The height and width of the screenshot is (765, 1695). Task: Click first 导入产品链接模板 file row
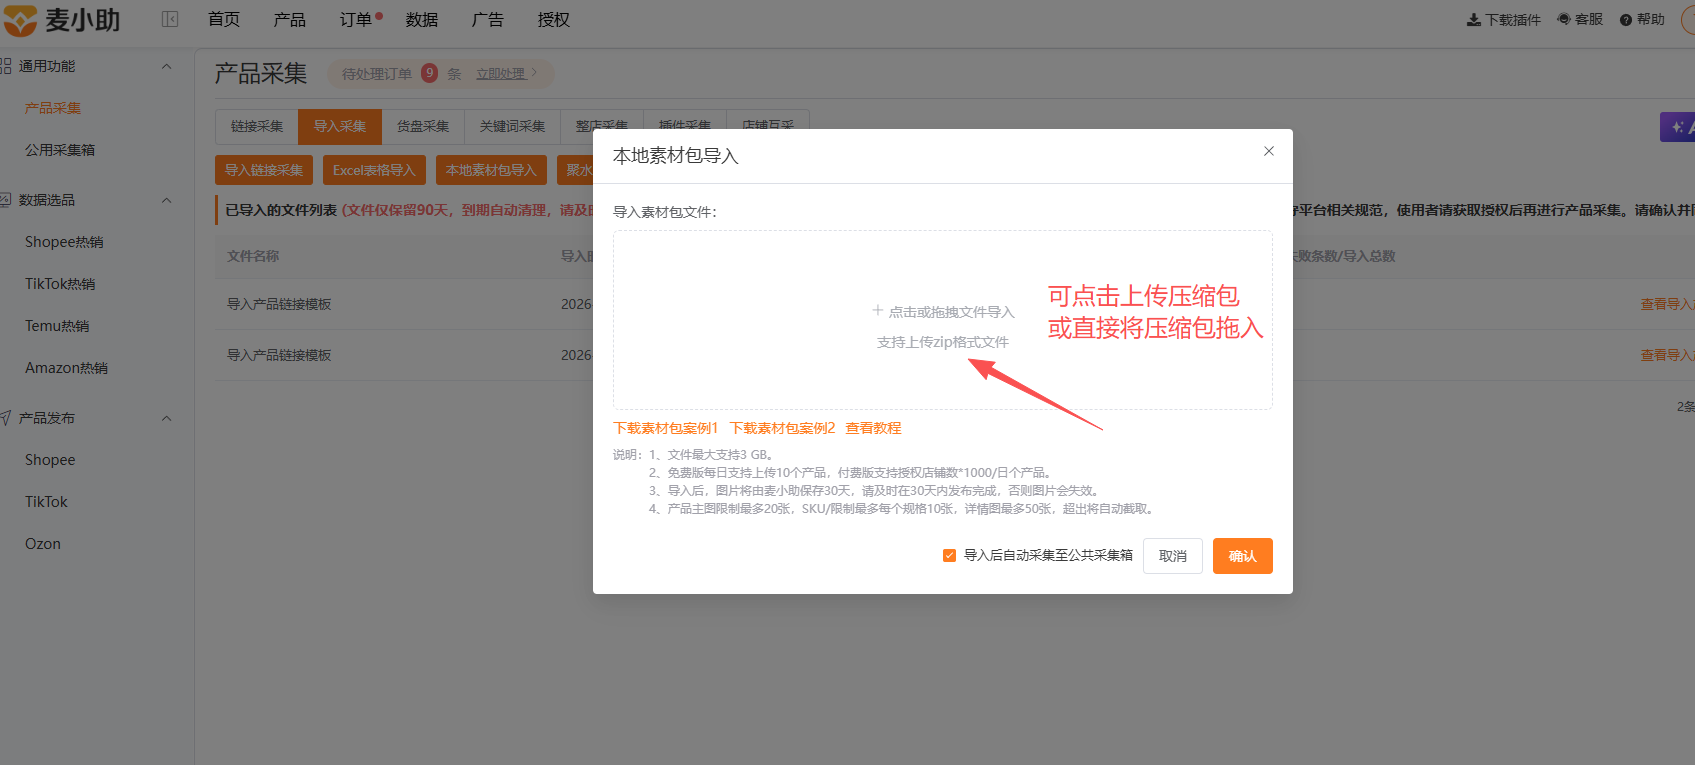pos(279,304)
